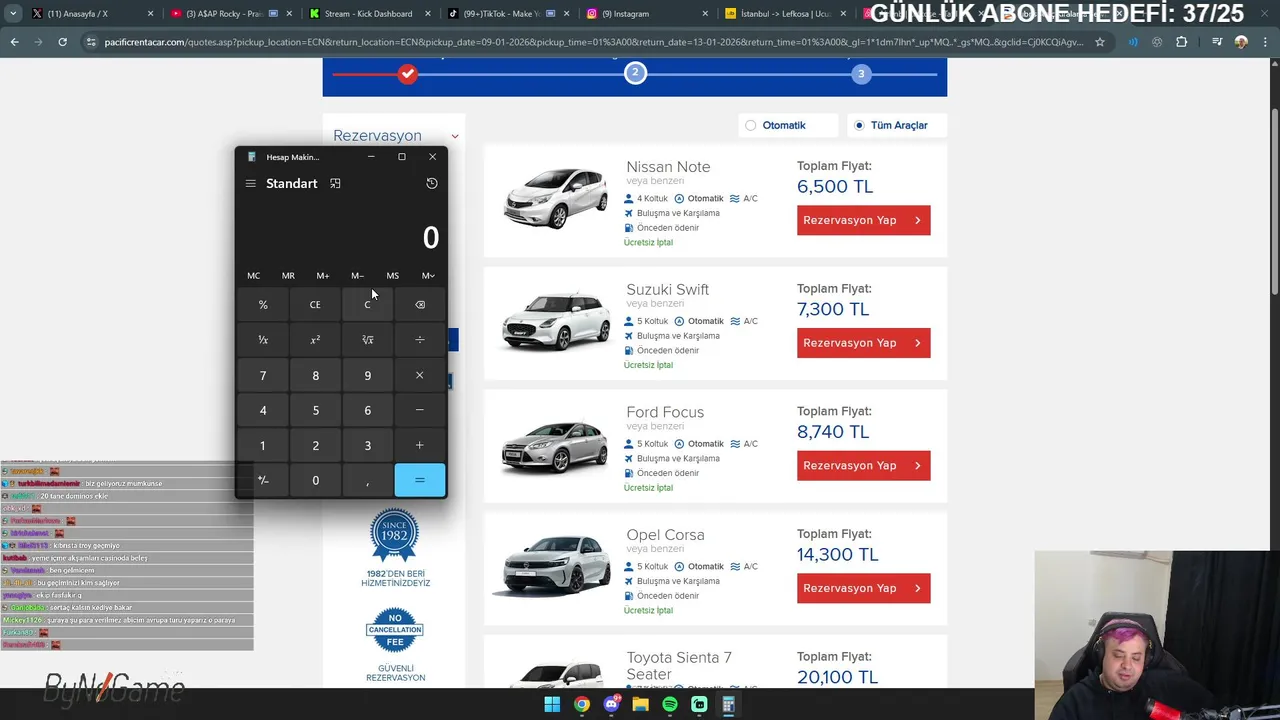The height and width of the screenshot is (720, 1280).
Task: Click the x squared calculator key
Action: pos(315,340)
